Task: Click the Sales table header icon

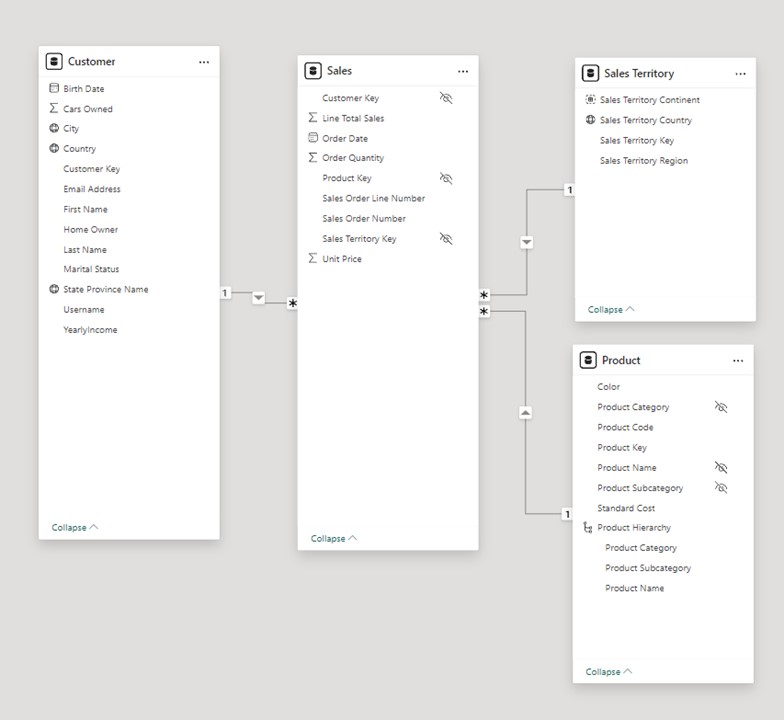Action: [313, 71]
